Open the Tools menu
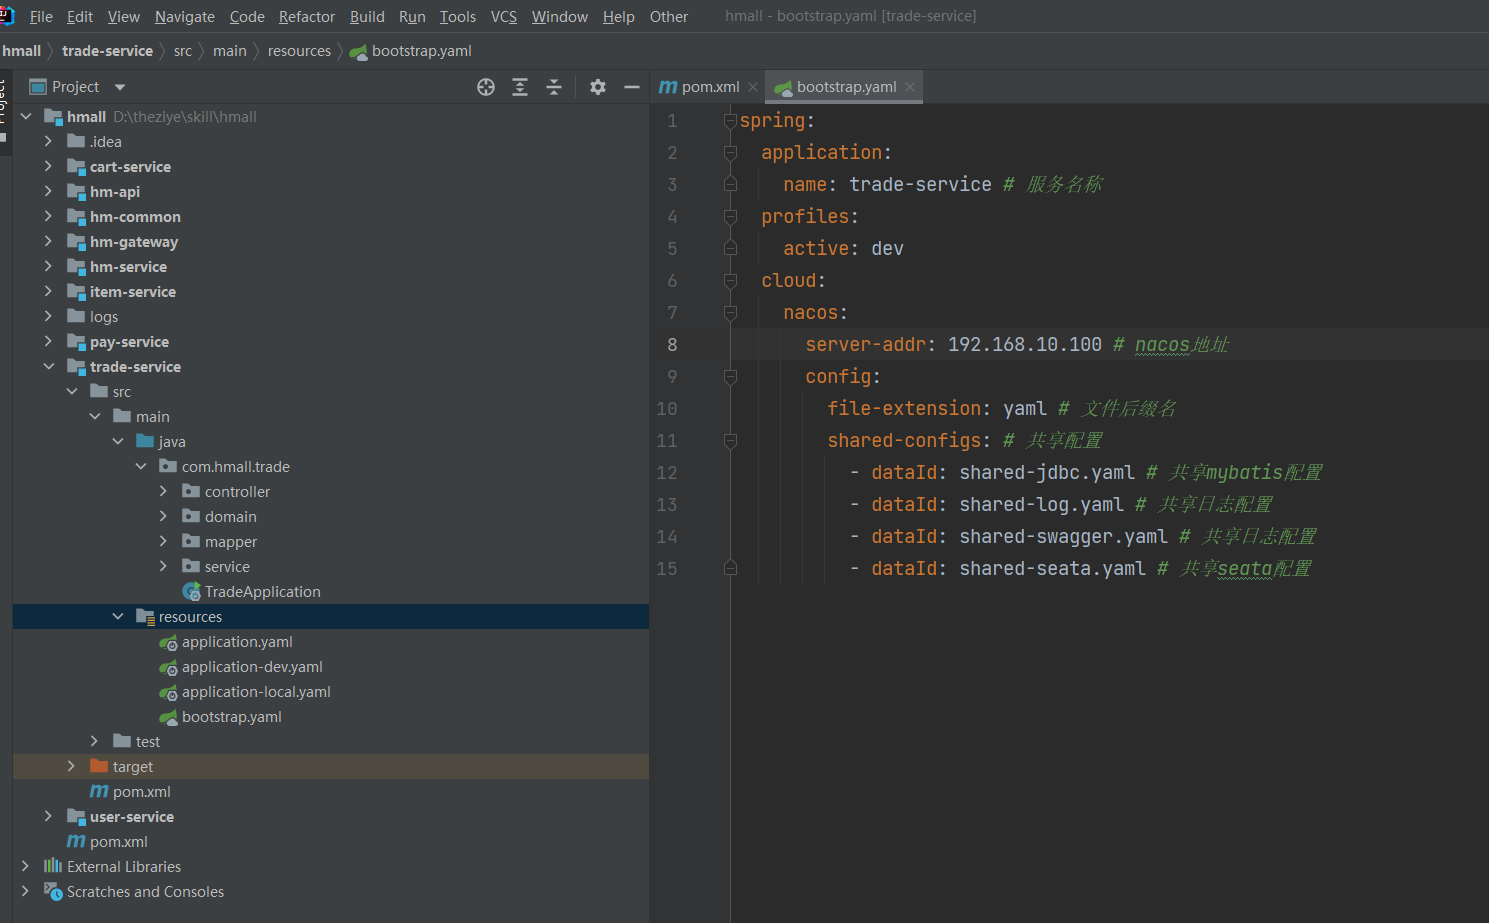The height and width of the screenshot is (923, 1489). click(x=458, y=17)
